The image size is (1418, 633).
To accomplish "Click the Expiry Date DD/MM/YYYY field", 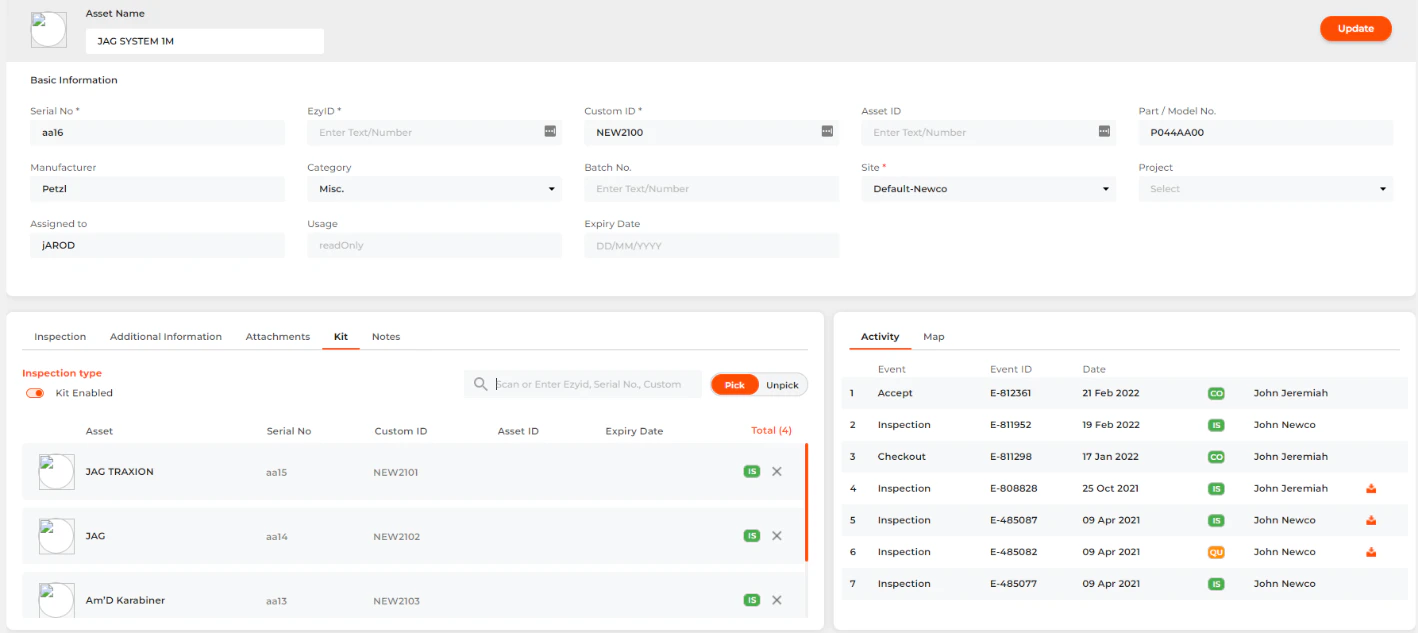I will click(712, 245).
